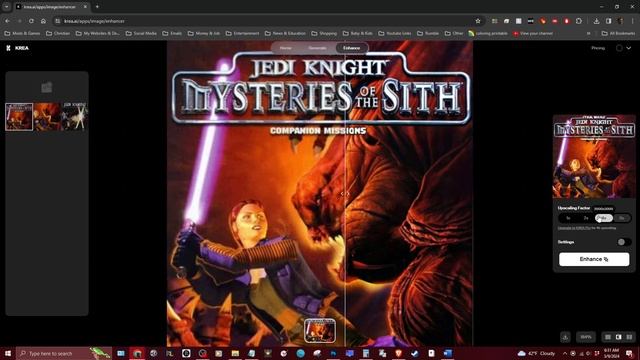
Task: Open the notifications center icon
Action: (x=629, y=353)
